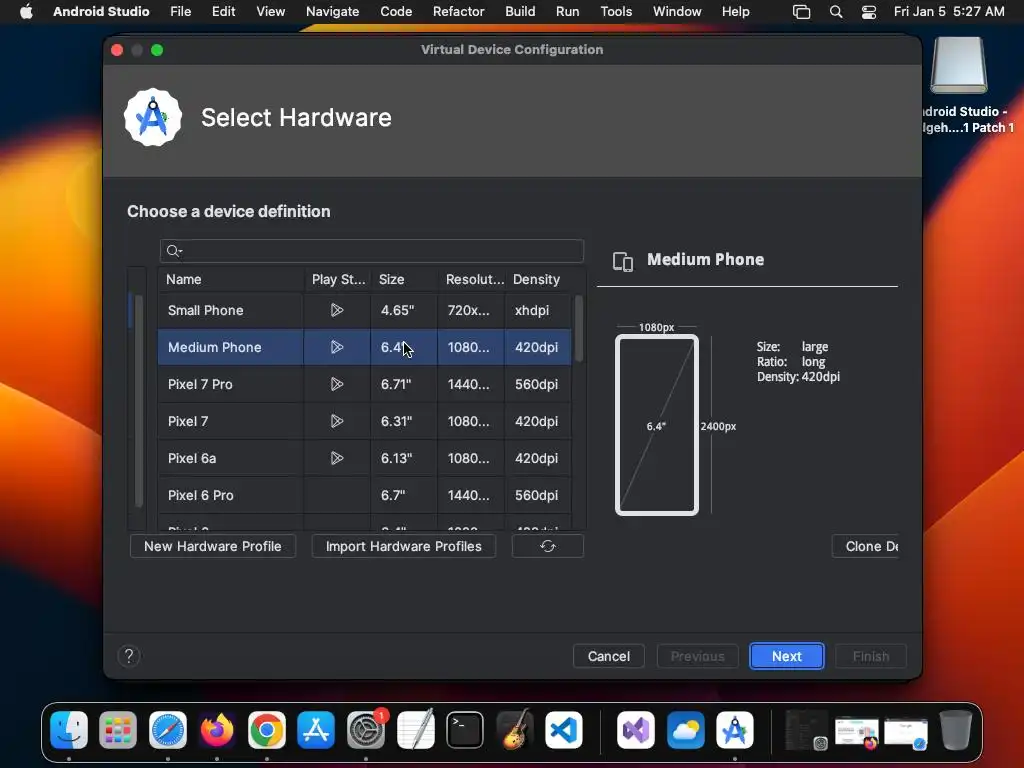Click the Play Store icon in Pixel 6a row
1024x768 pixels.
[x=336, y=458]
